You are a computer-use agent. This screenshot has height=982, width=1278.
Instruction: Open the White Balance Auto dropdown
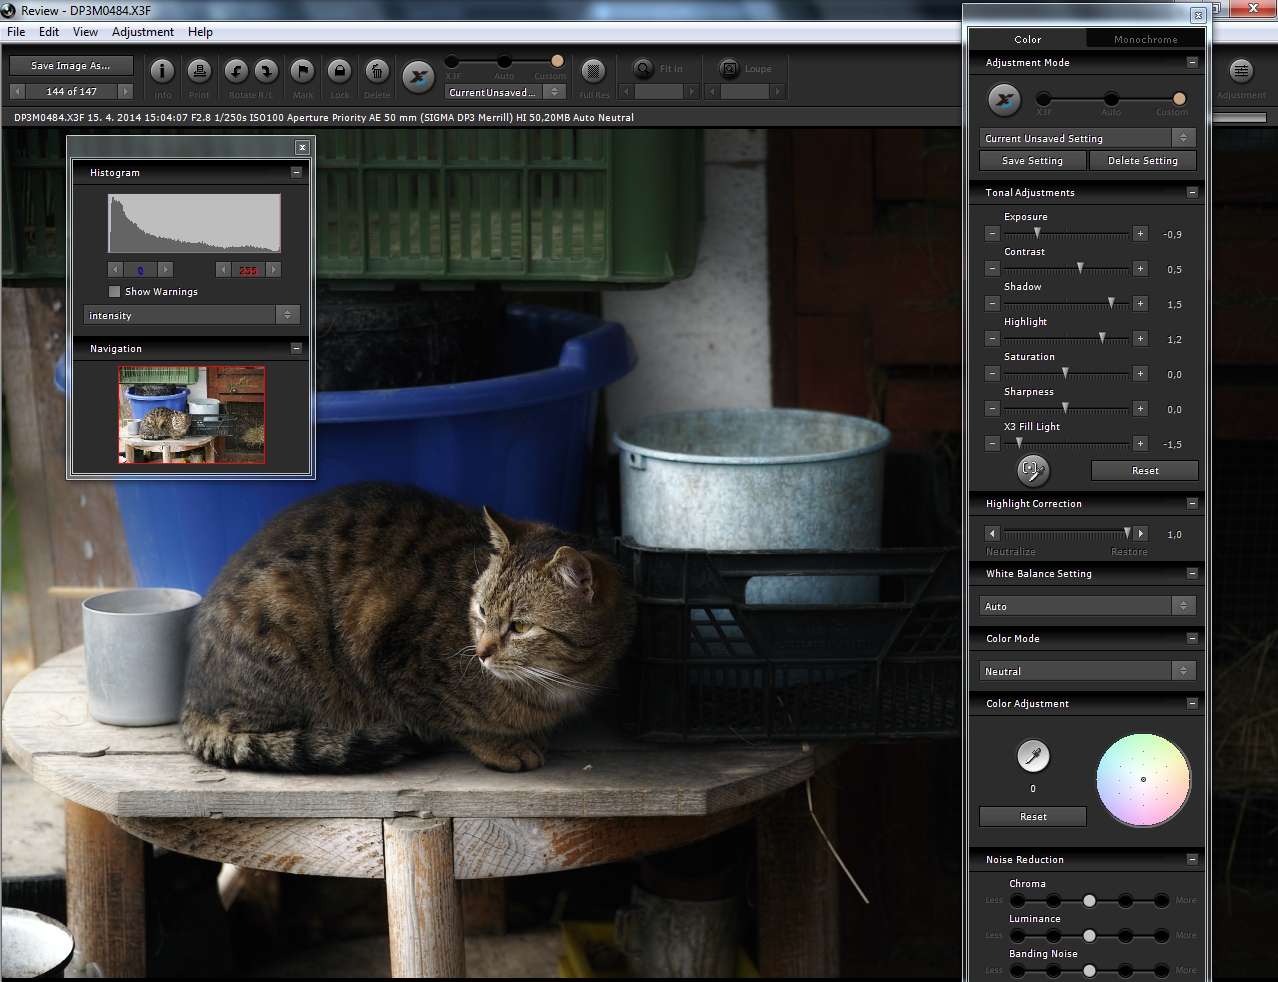(1087, 606)
